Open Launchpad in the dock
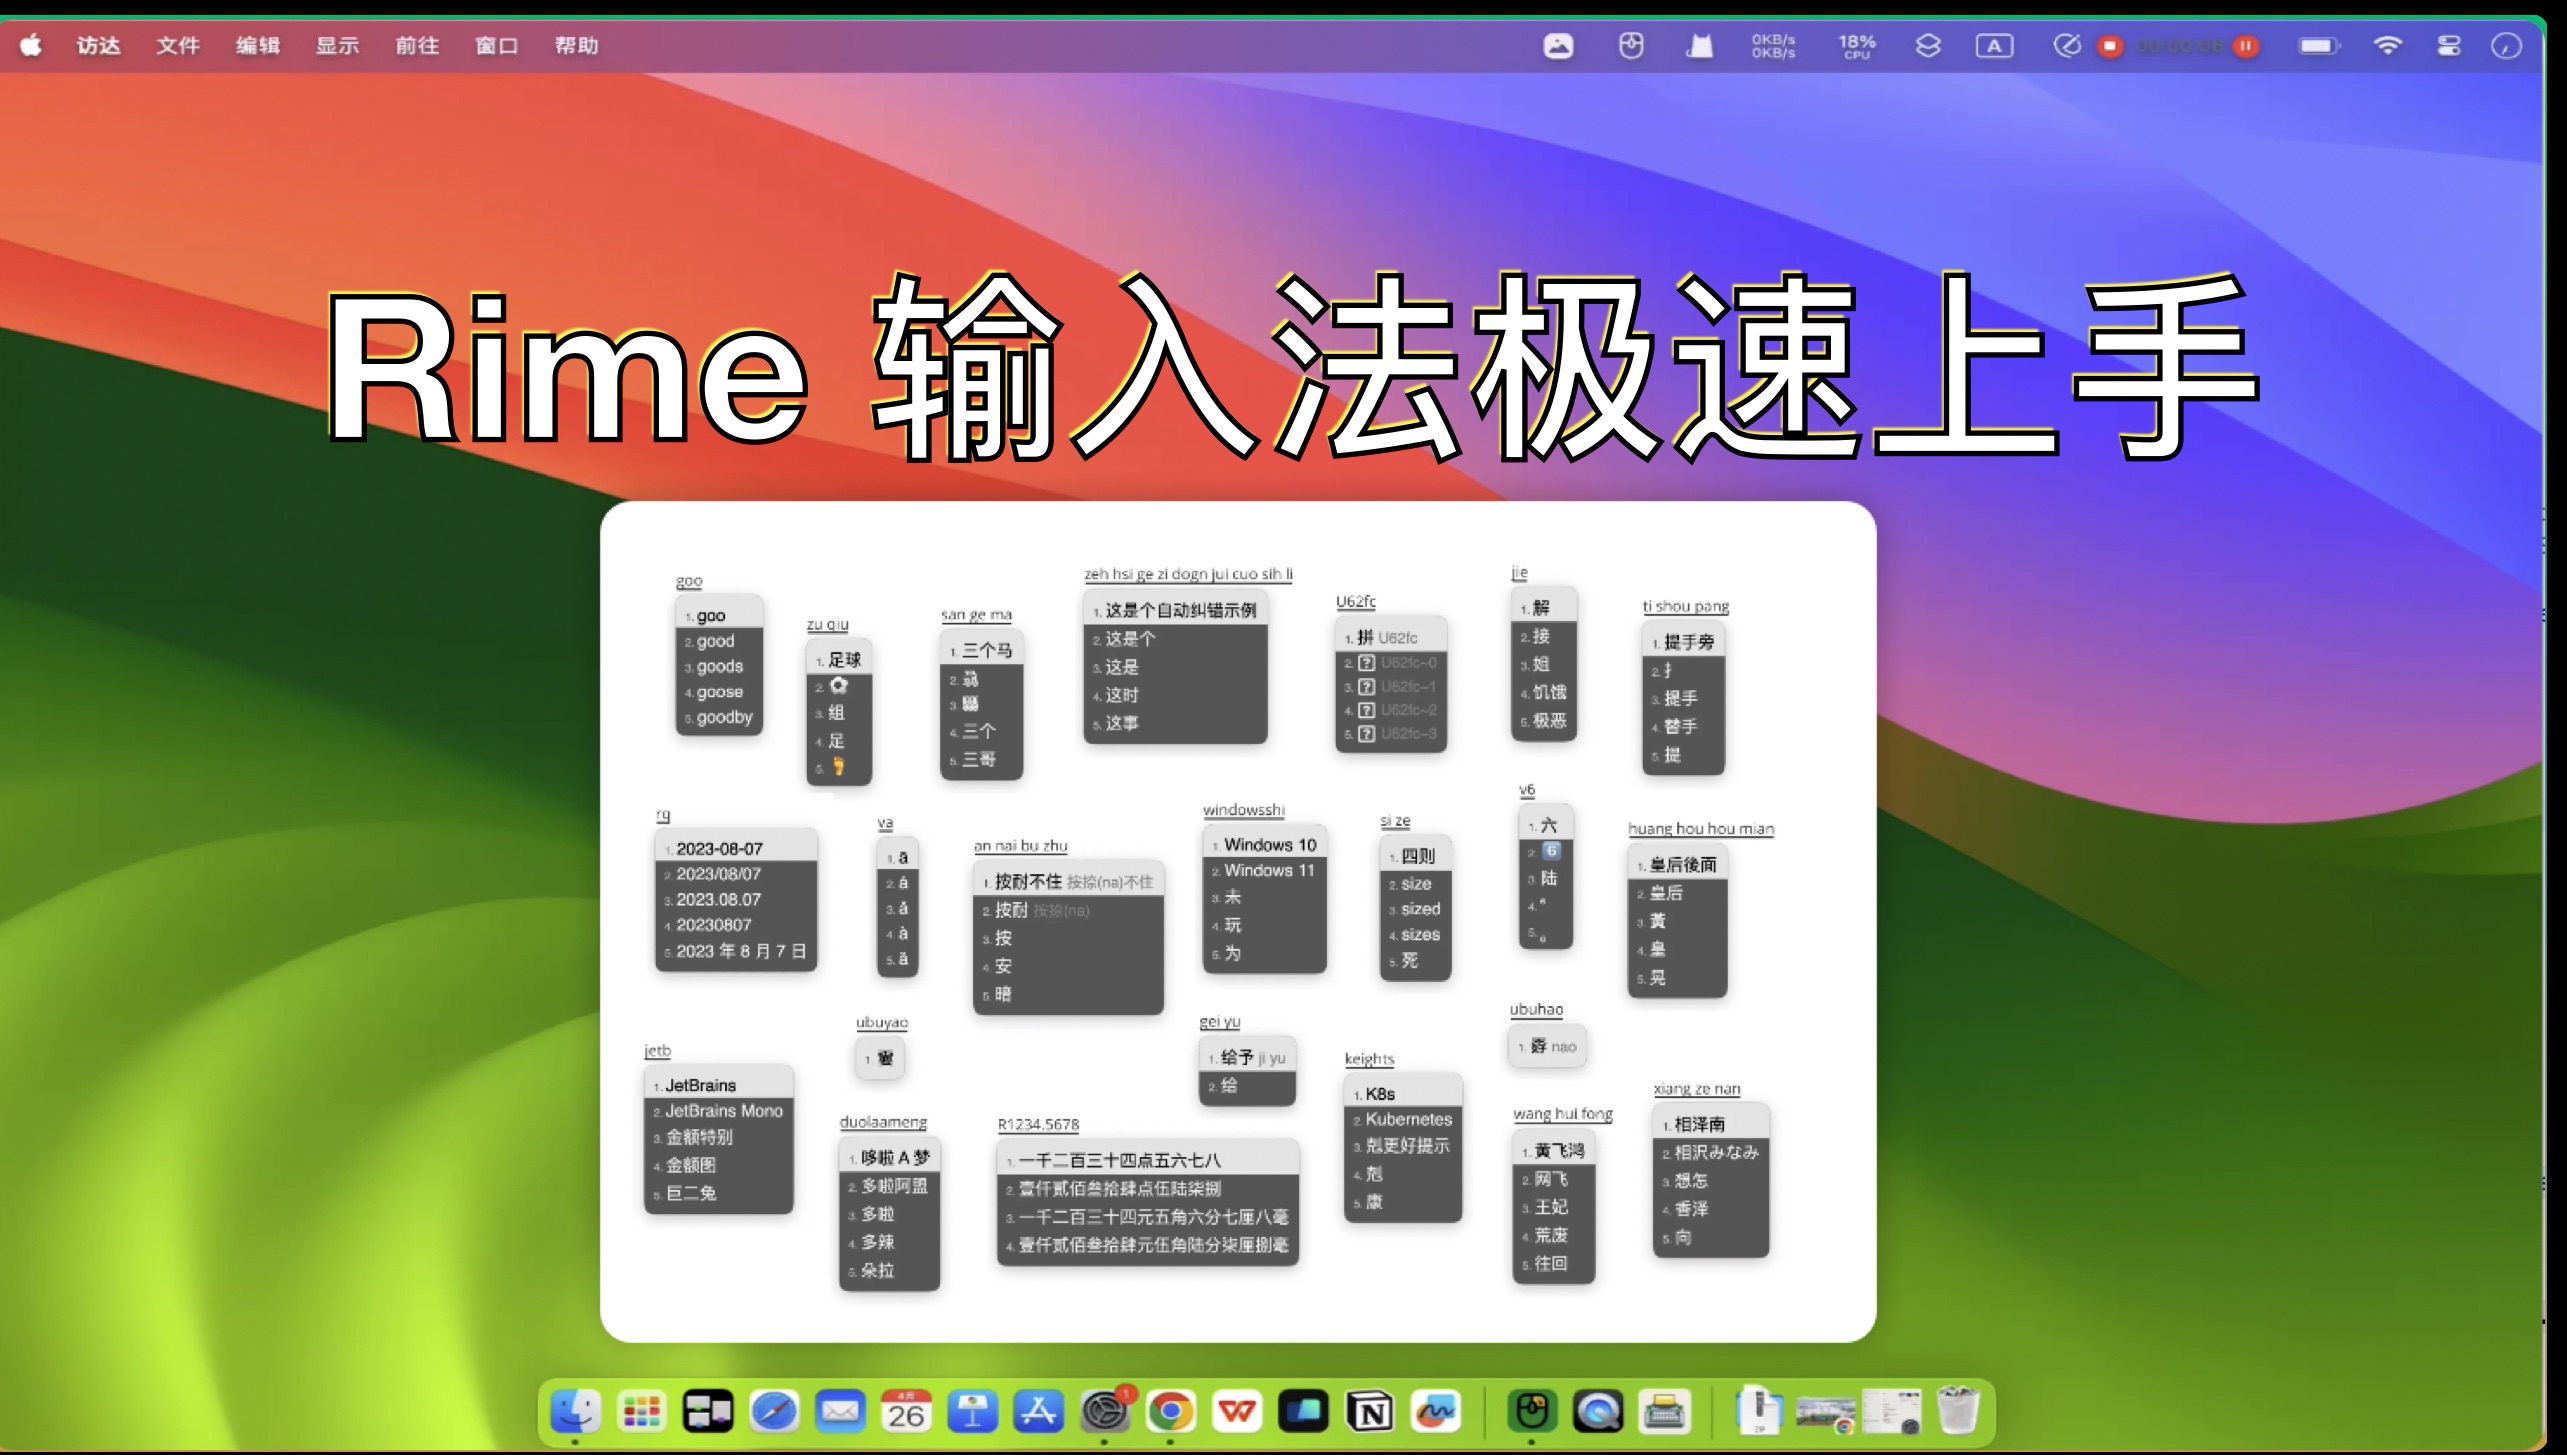Image resolution: width=2567 pixels, height=1455 pixels. (x=641, y=1412)
